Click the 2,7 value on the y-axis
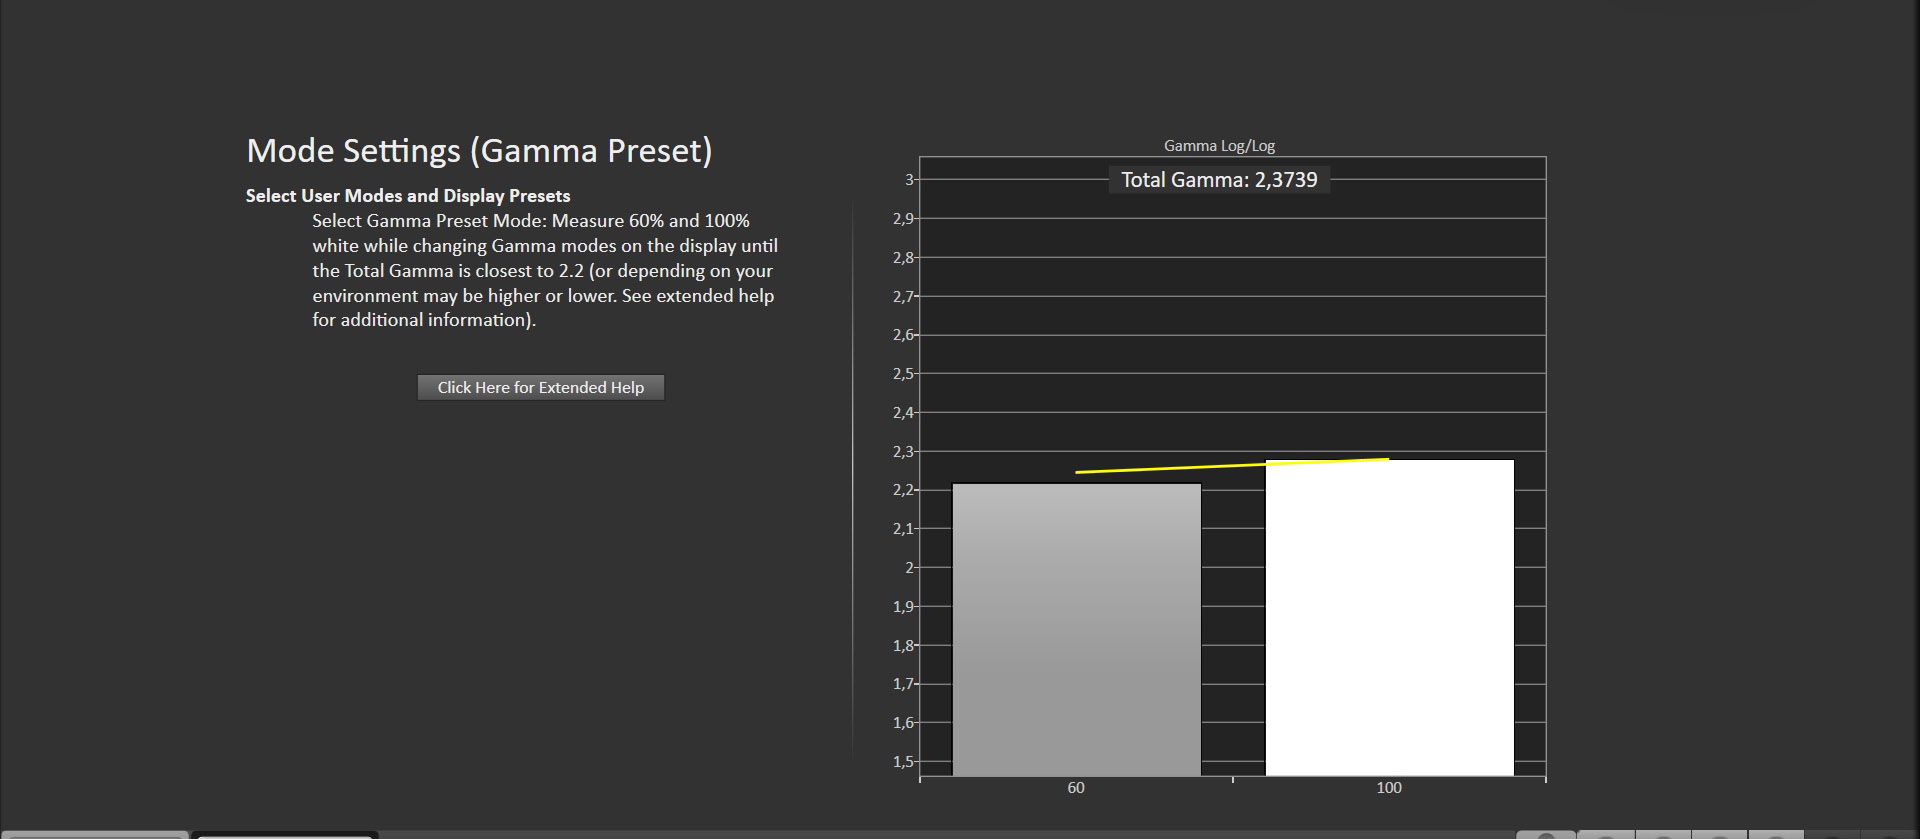 (x=903, y=297)
